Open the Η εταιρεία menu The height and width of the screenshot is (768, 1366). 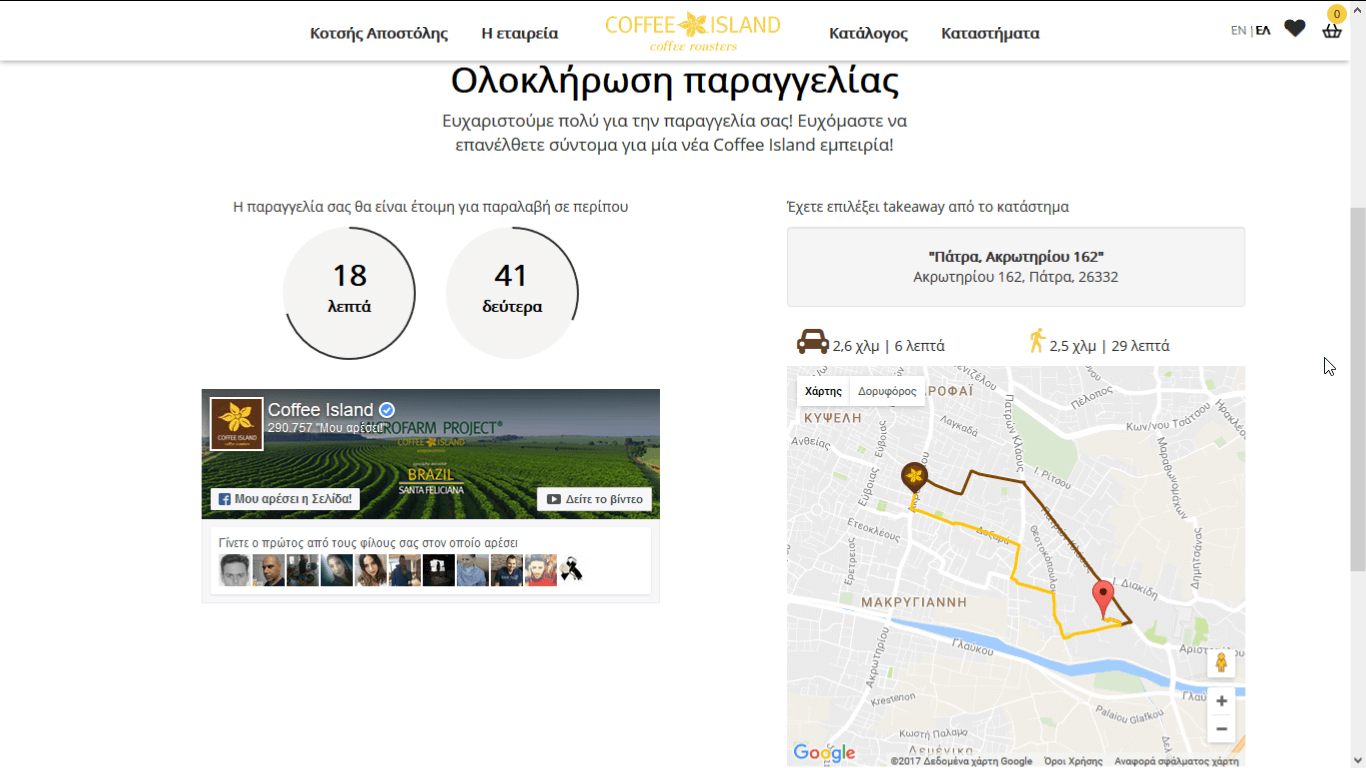520,33
